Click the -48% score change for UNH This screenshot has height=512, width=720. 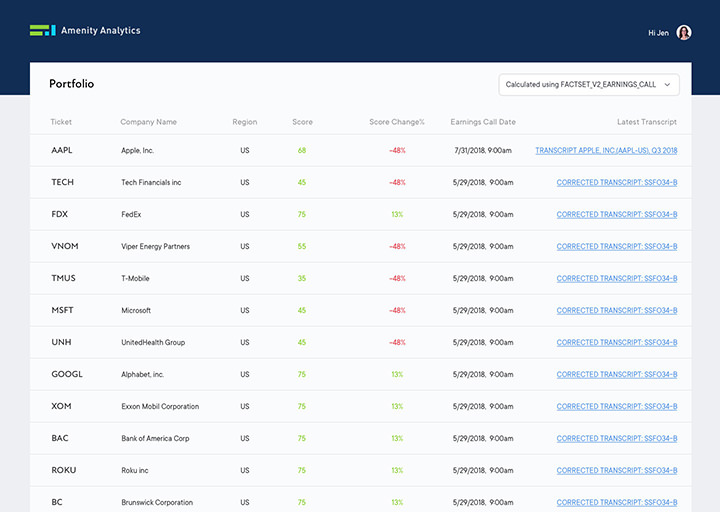point(397,343)
